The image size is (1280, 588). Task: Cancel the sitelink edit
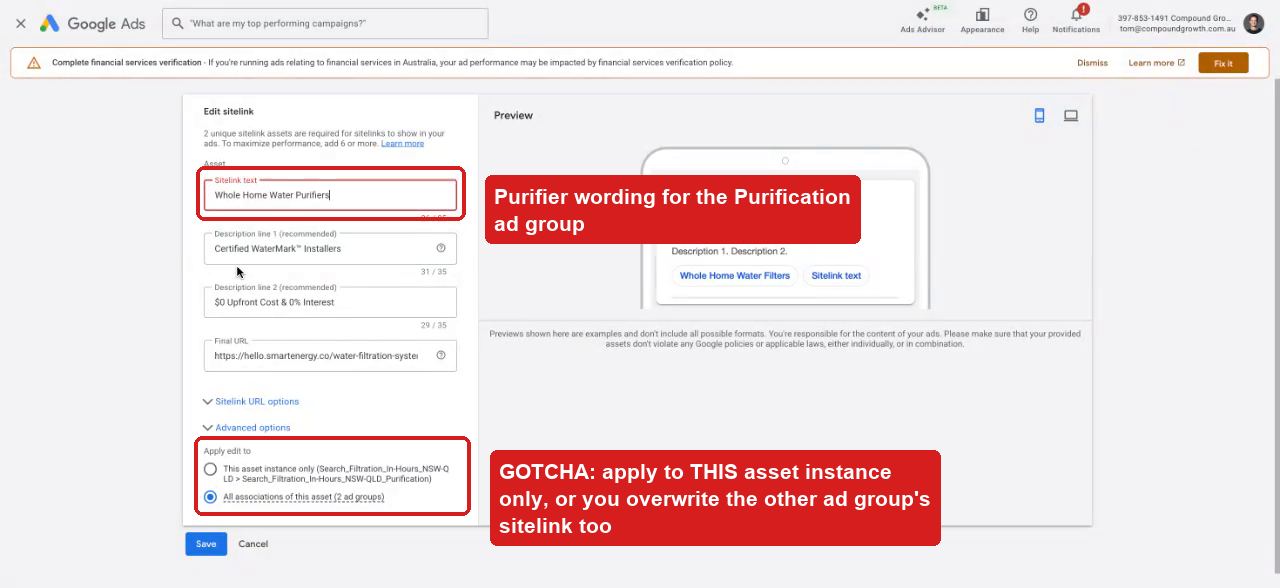point(253,544)
